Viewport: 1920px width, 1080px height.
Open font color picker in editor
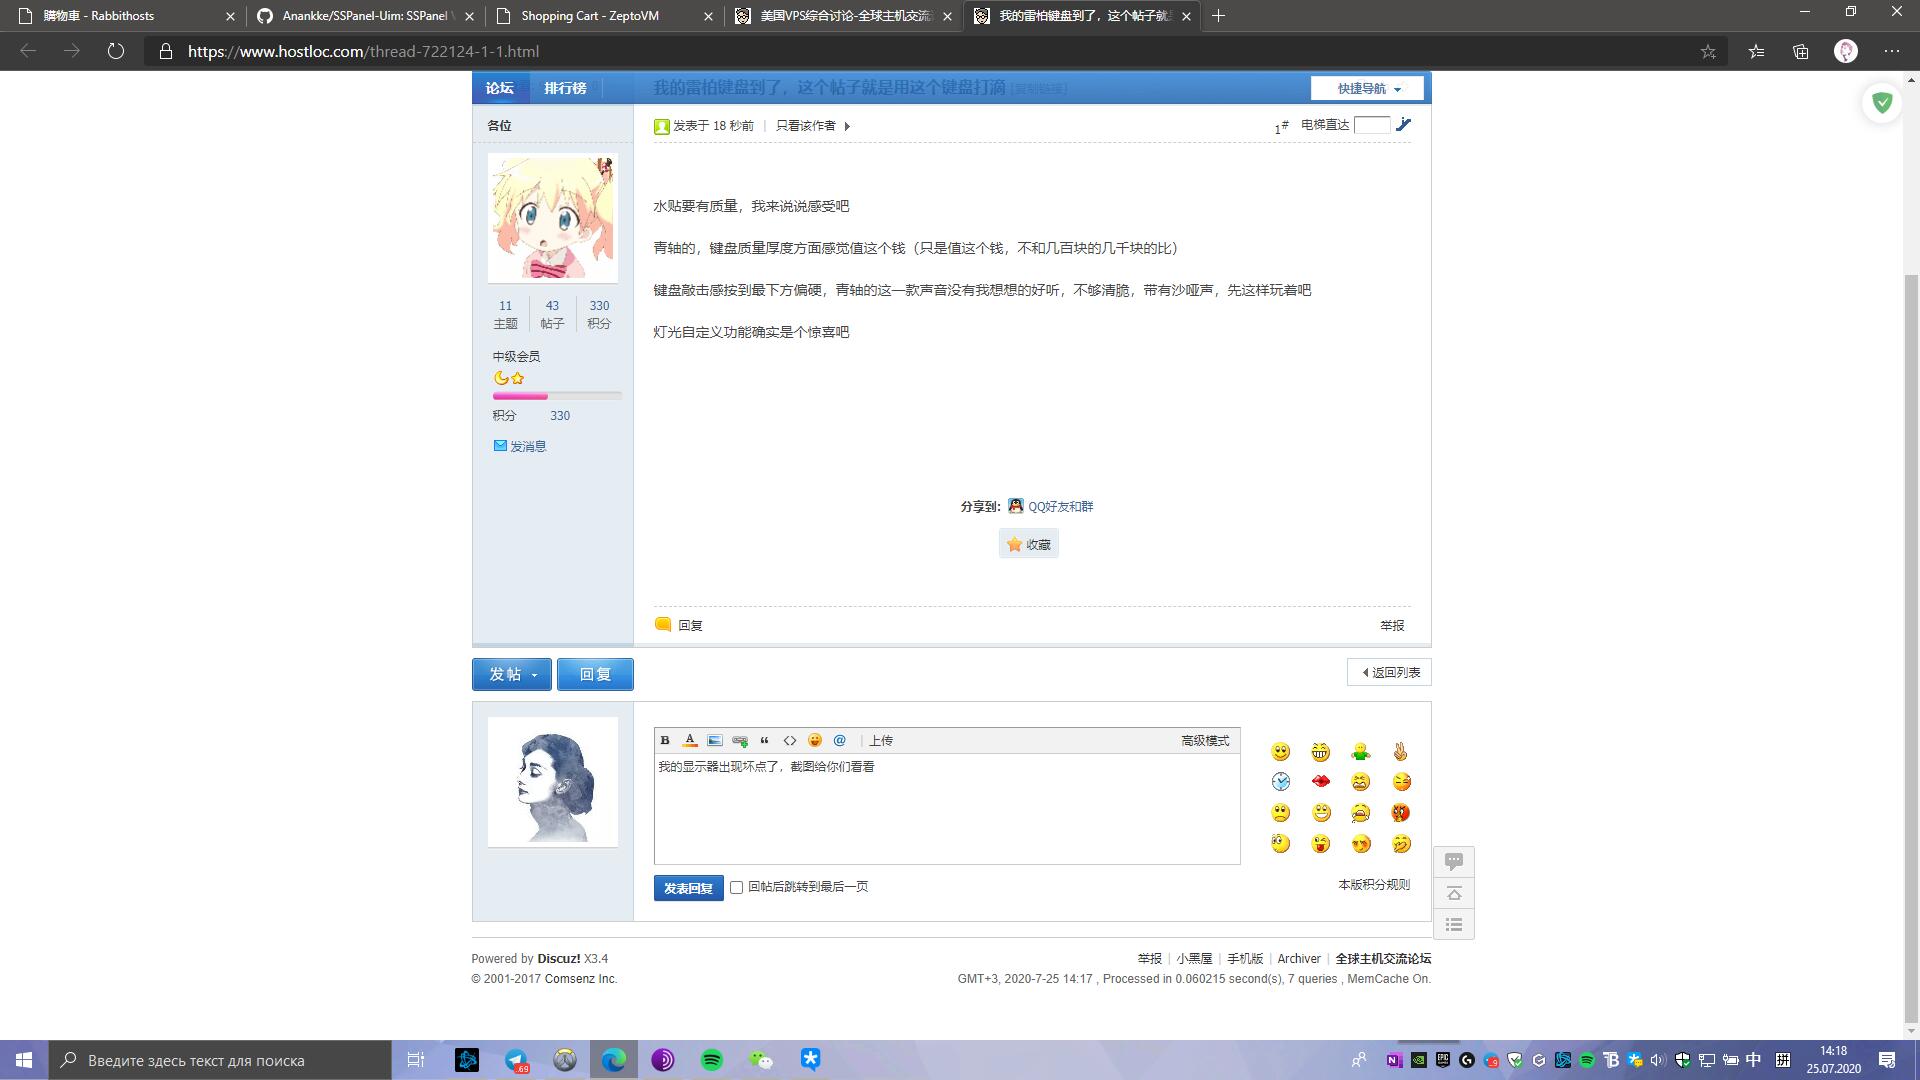[690, 740]
